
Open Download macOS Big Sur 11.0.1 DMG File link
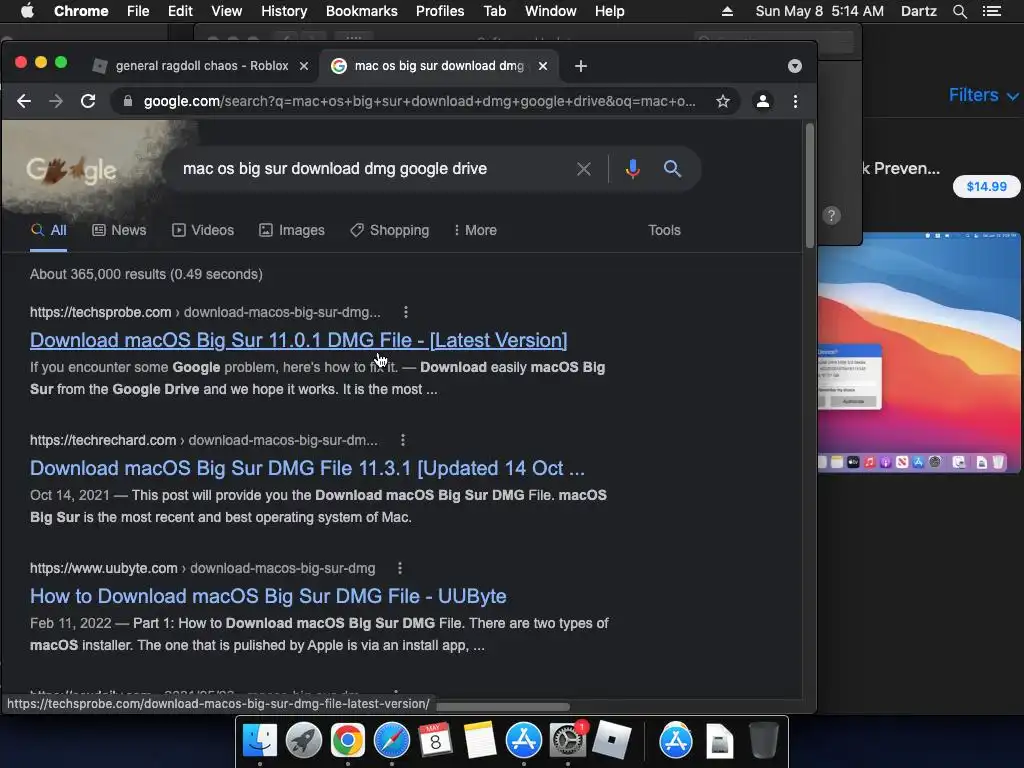[298, 340]
